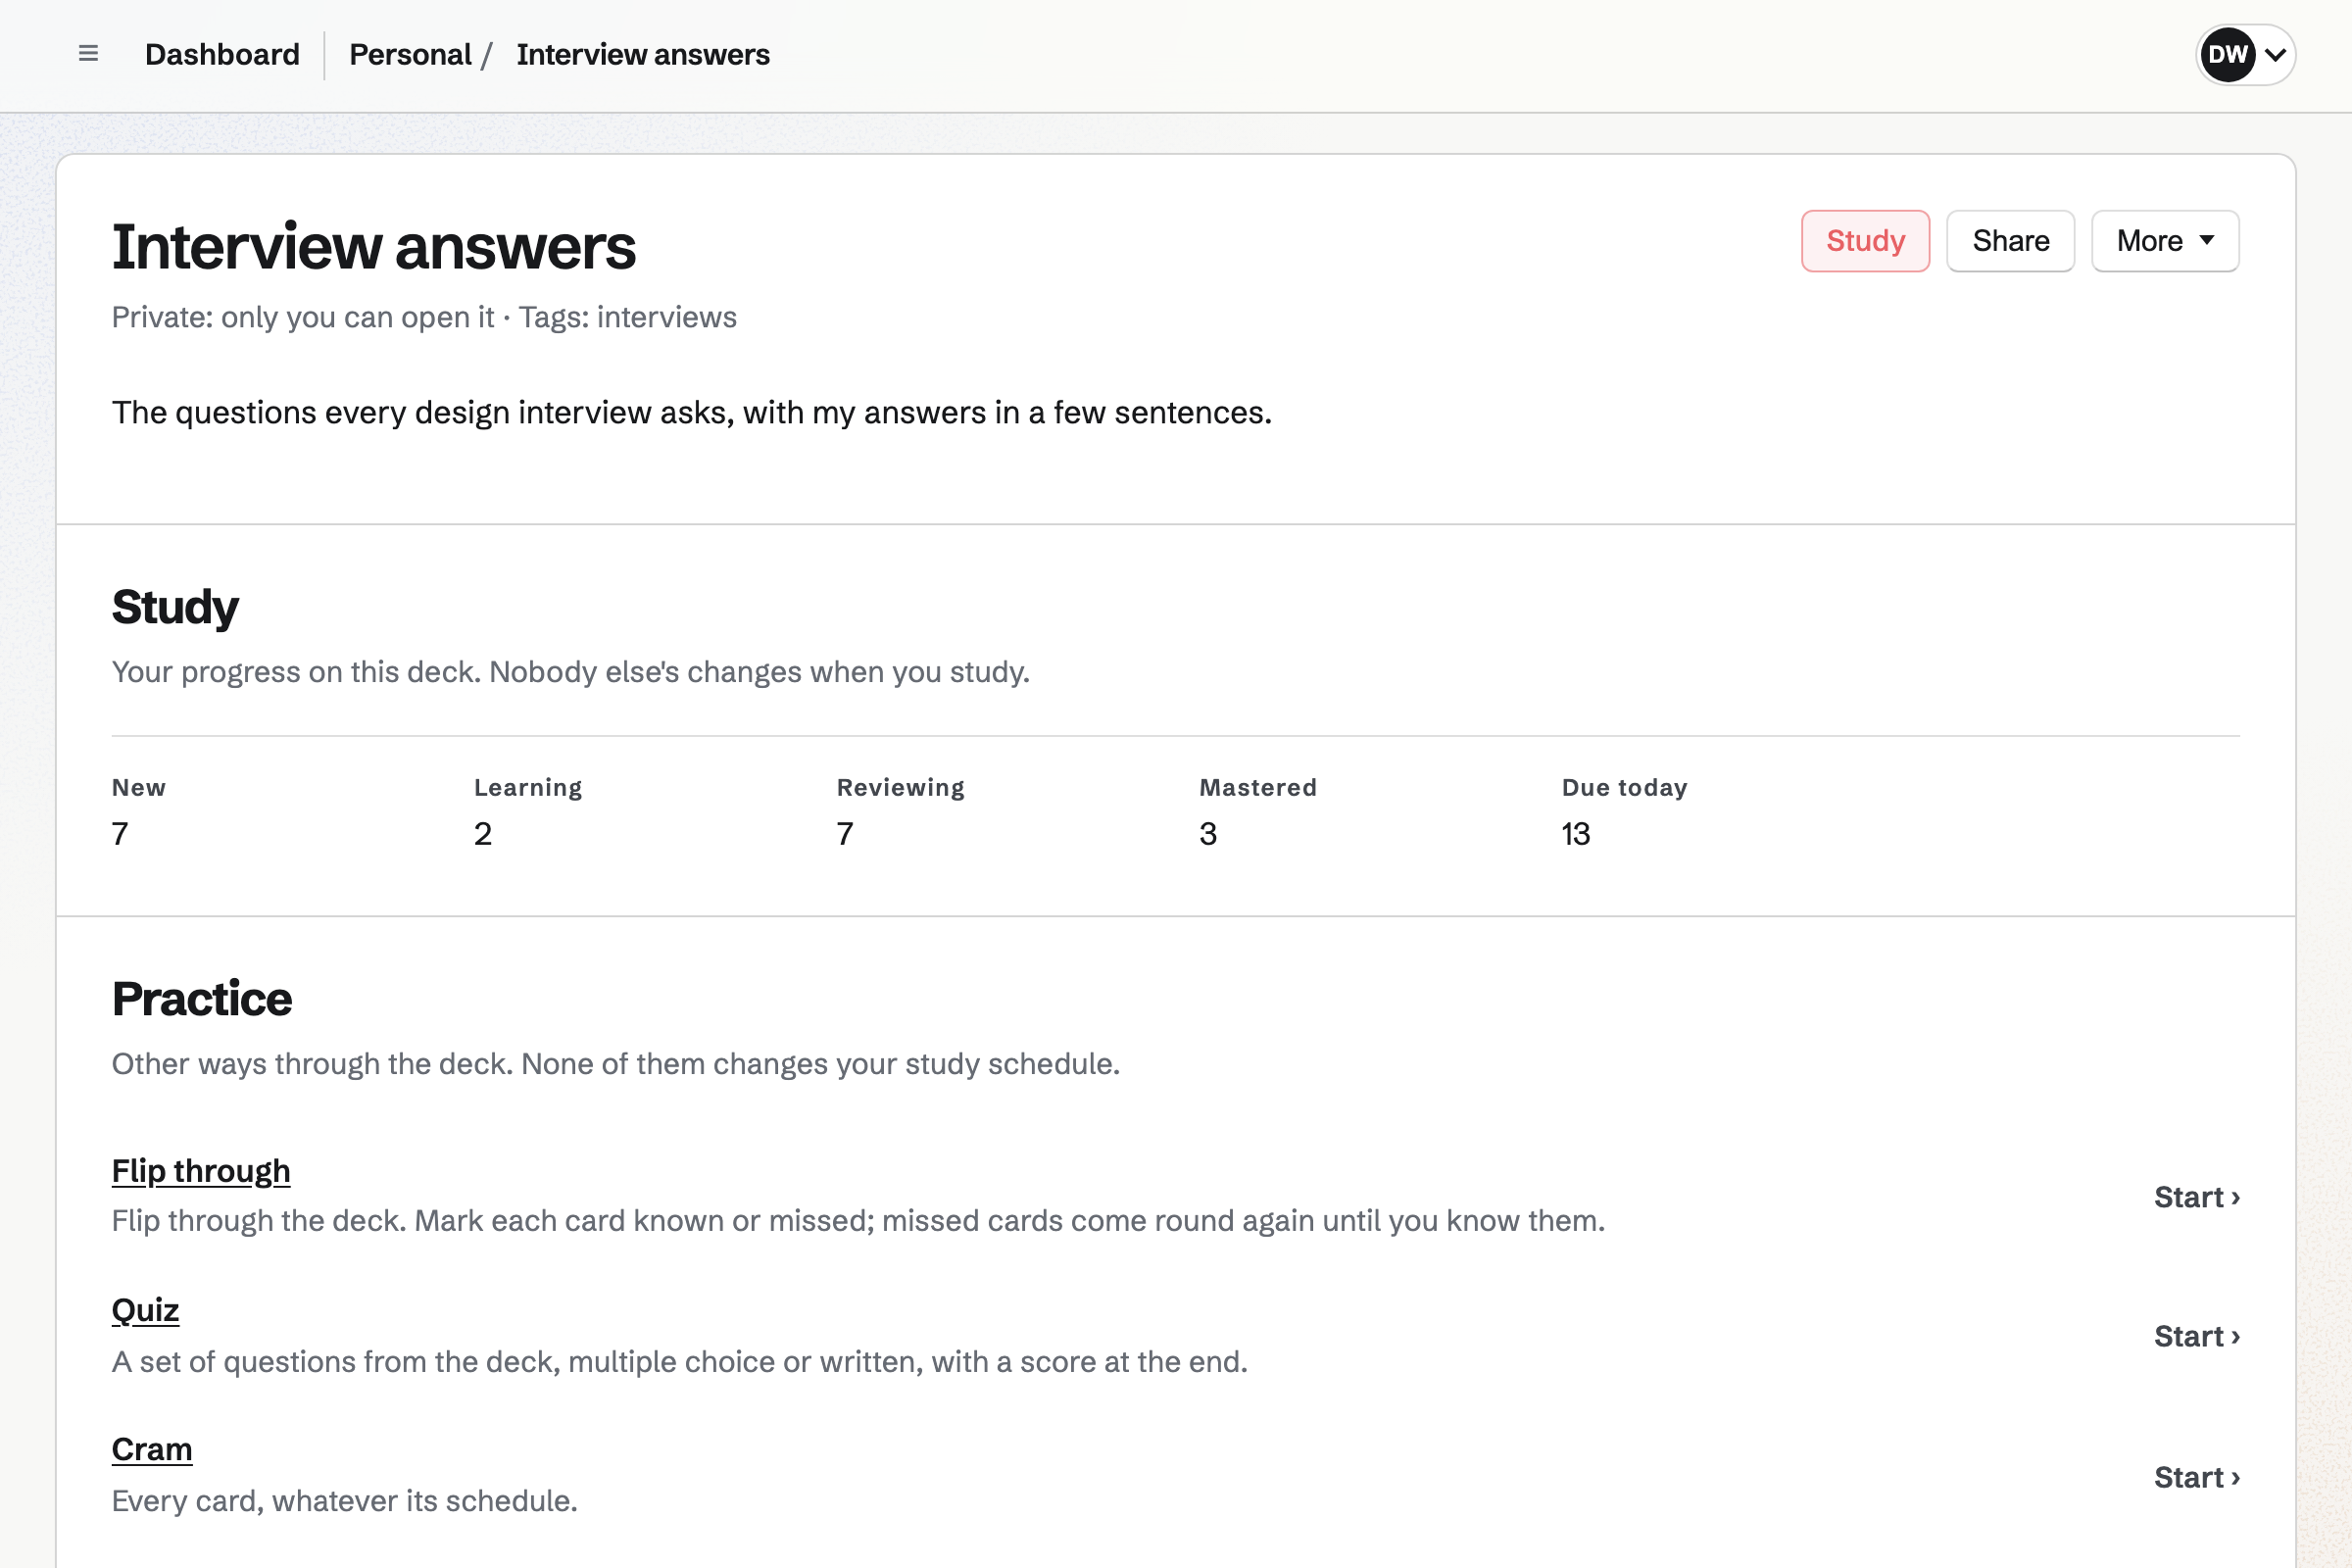Click the Interview answers page title

(x=374, y=247)
